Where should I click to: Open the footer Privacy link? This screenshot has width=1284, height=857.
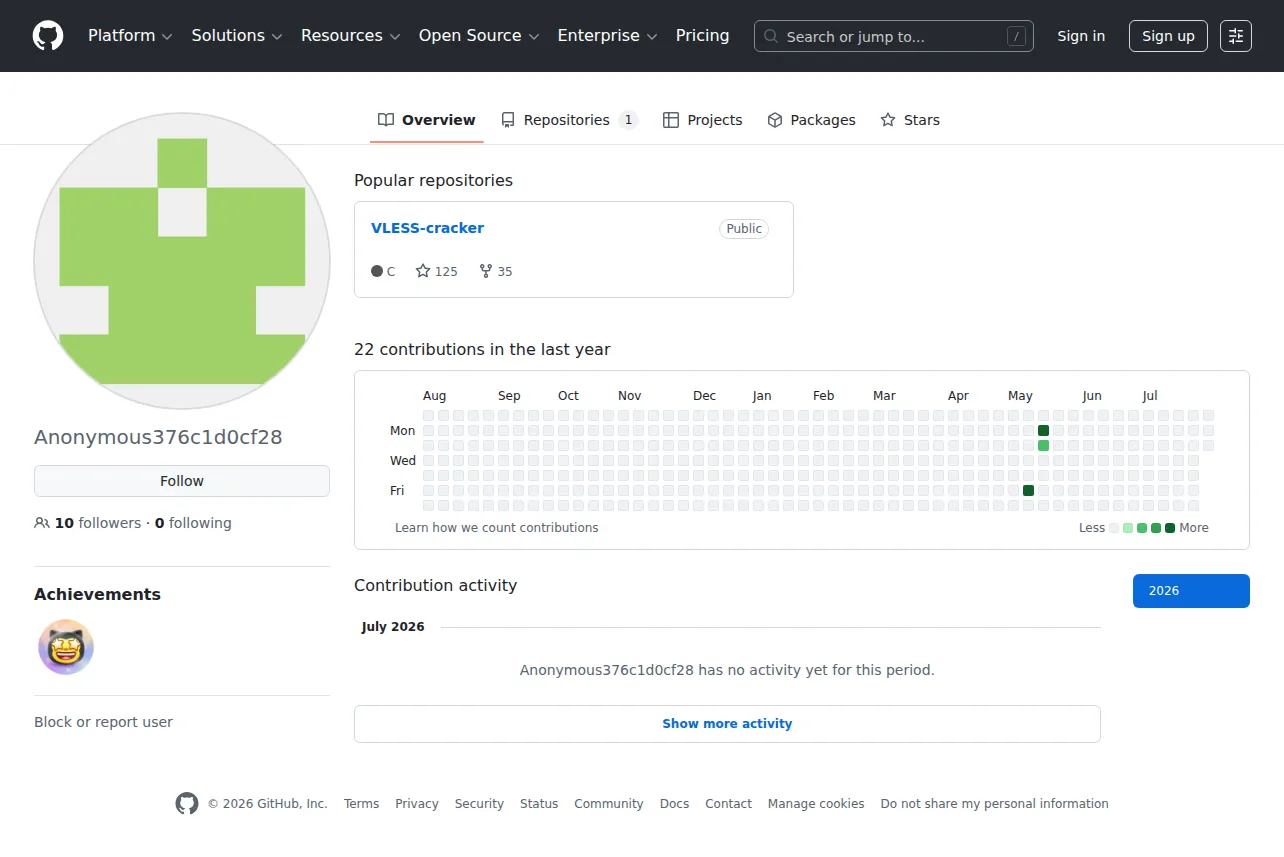click(417, 804)
